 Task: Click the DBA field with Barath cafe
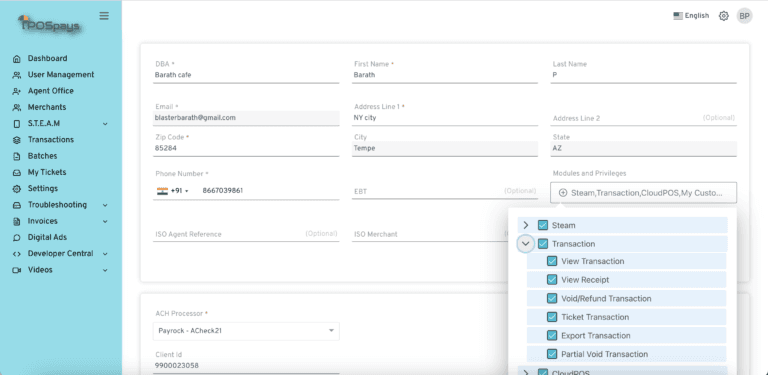coord(246,75)
